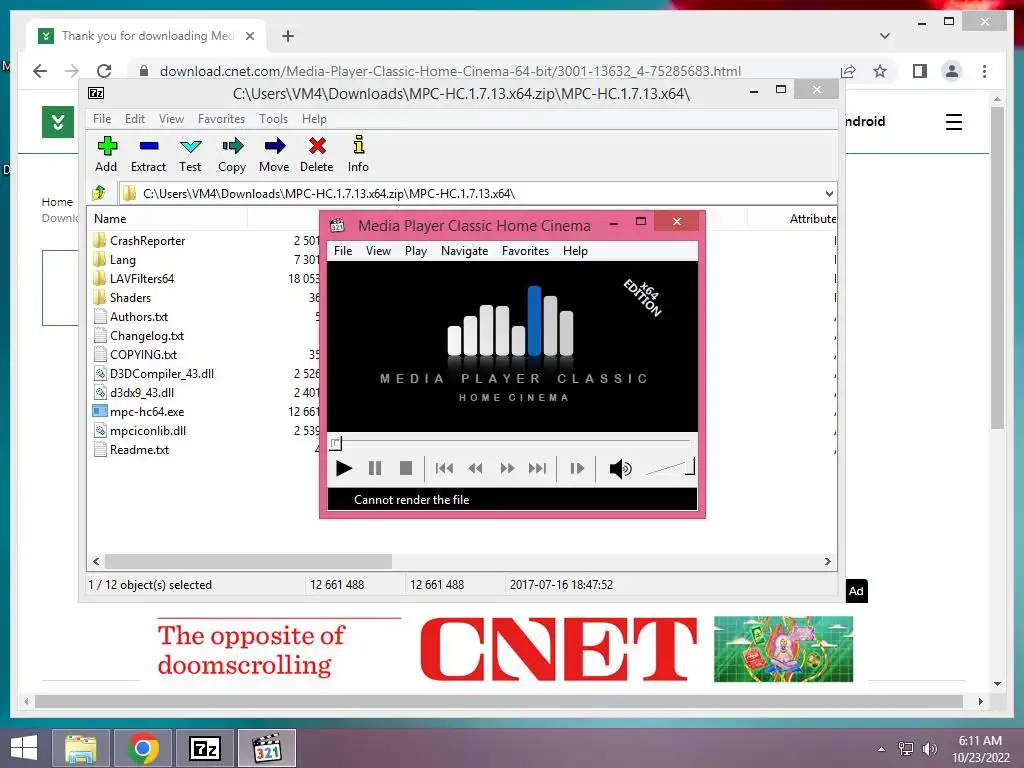Step forward one frame in MPC

pyautogui.click(x=577, y=468)
